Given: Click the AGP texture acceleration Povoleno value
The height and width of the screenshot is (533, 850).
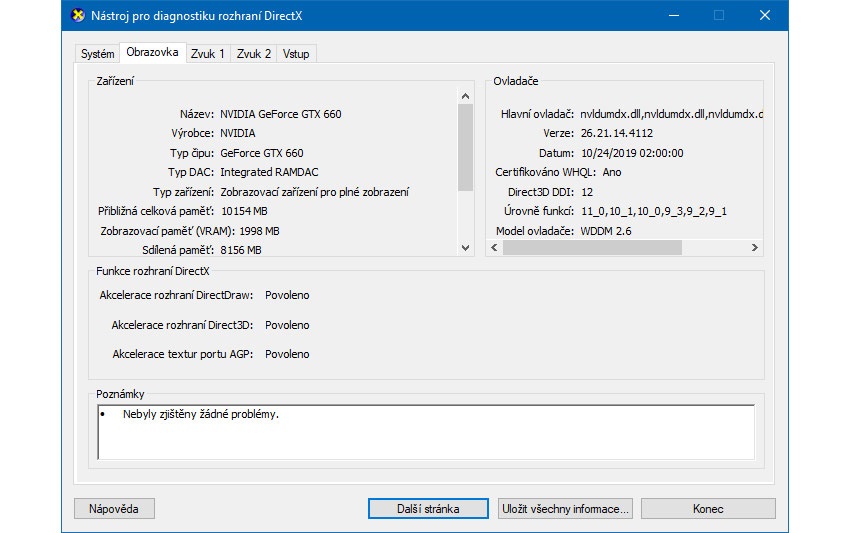Looking at the screenshot, I should (287, 354).
